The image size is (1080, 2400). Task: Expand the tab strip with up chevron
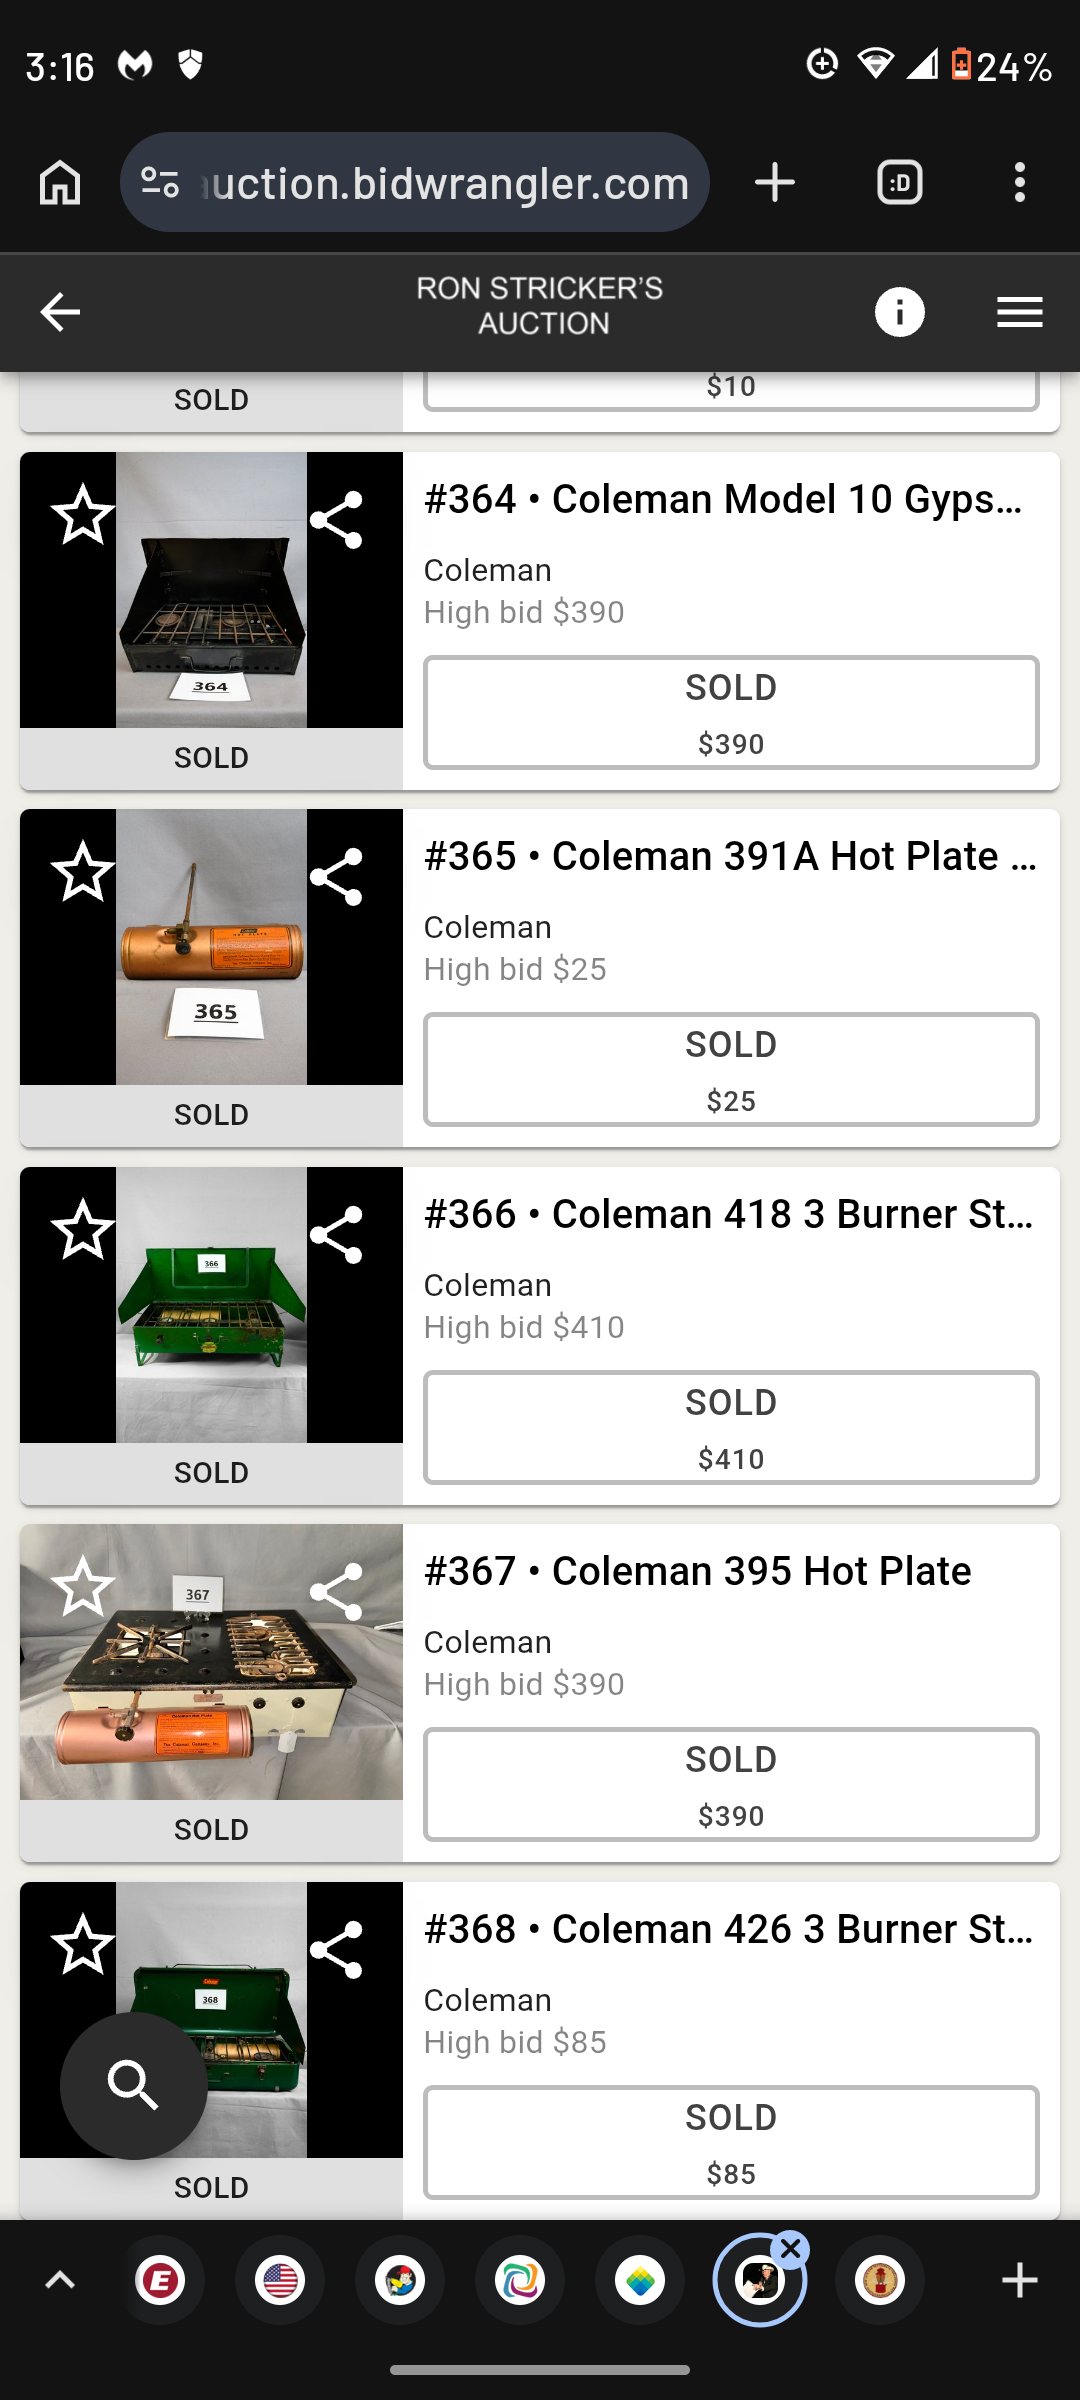click(x=60, y=2281)
